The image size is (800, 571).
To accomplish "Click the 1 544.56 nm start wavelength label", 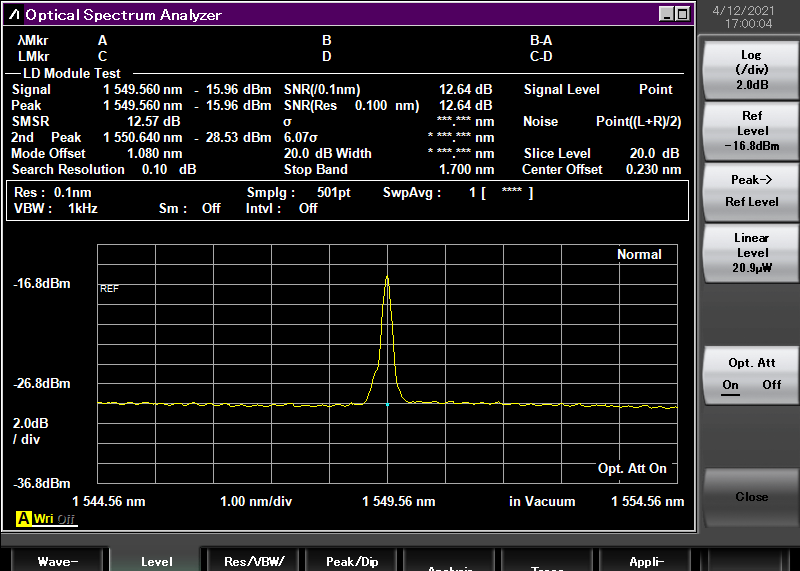I will click(109, 502).
